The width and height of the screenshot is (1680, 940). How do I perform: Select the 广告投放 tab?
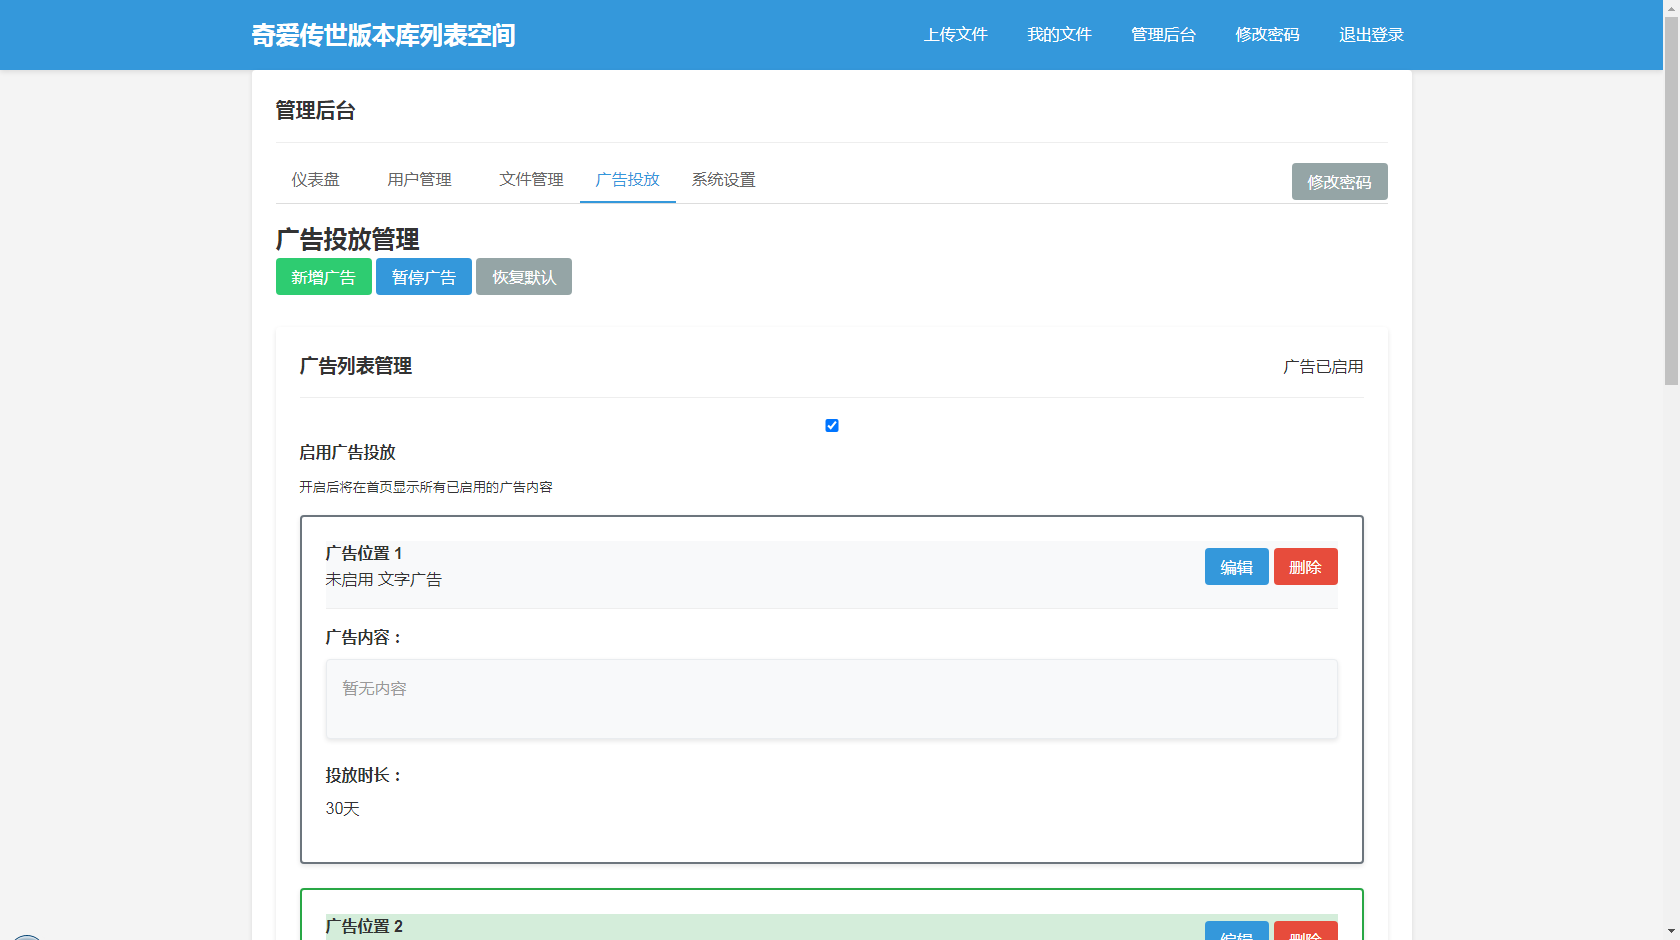[627, 180]
